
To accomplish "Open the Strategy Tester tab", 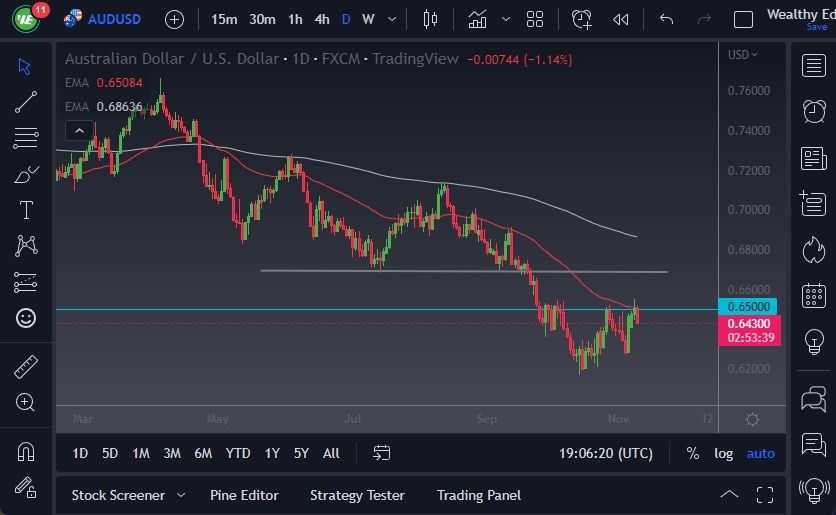I will 357,495.
